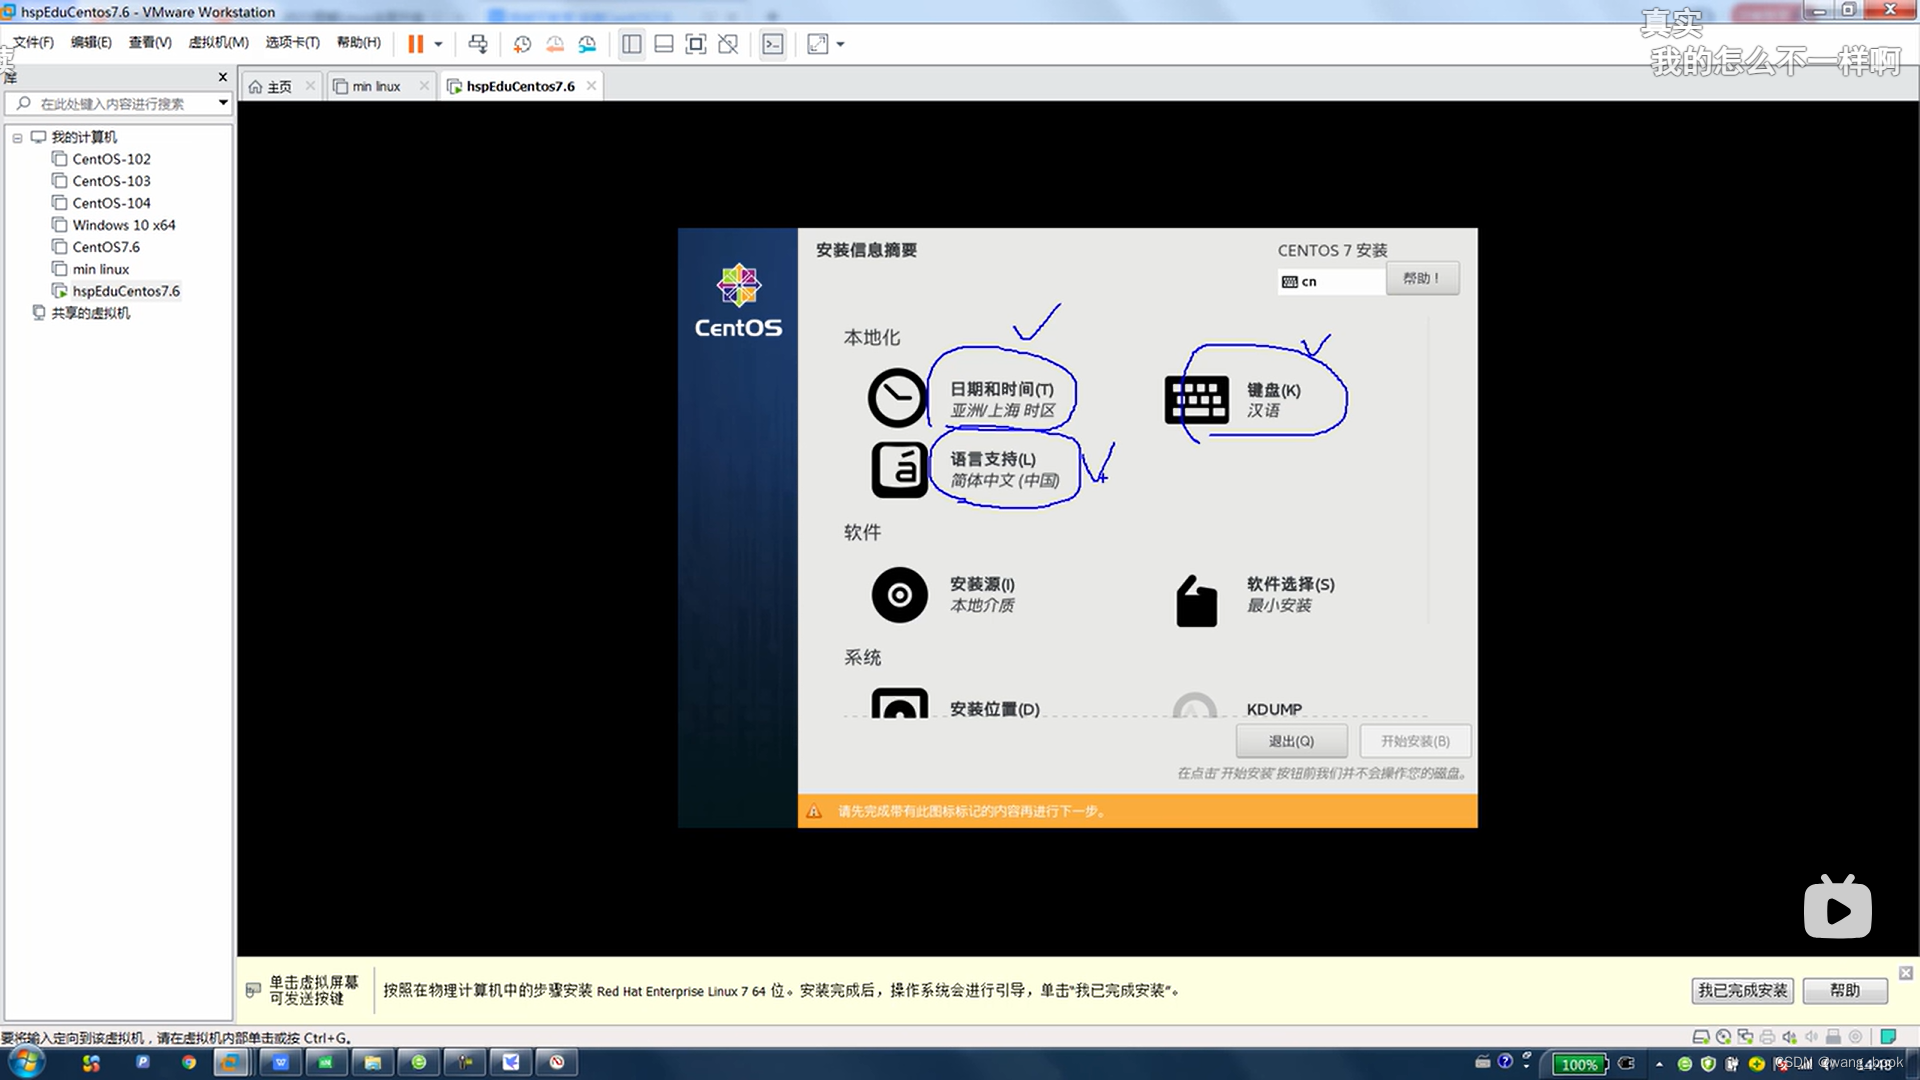Open the 编辑(E) menu
Image resolution: width=1920 pixels, height=1080 pixels.
tap(91, 42)
